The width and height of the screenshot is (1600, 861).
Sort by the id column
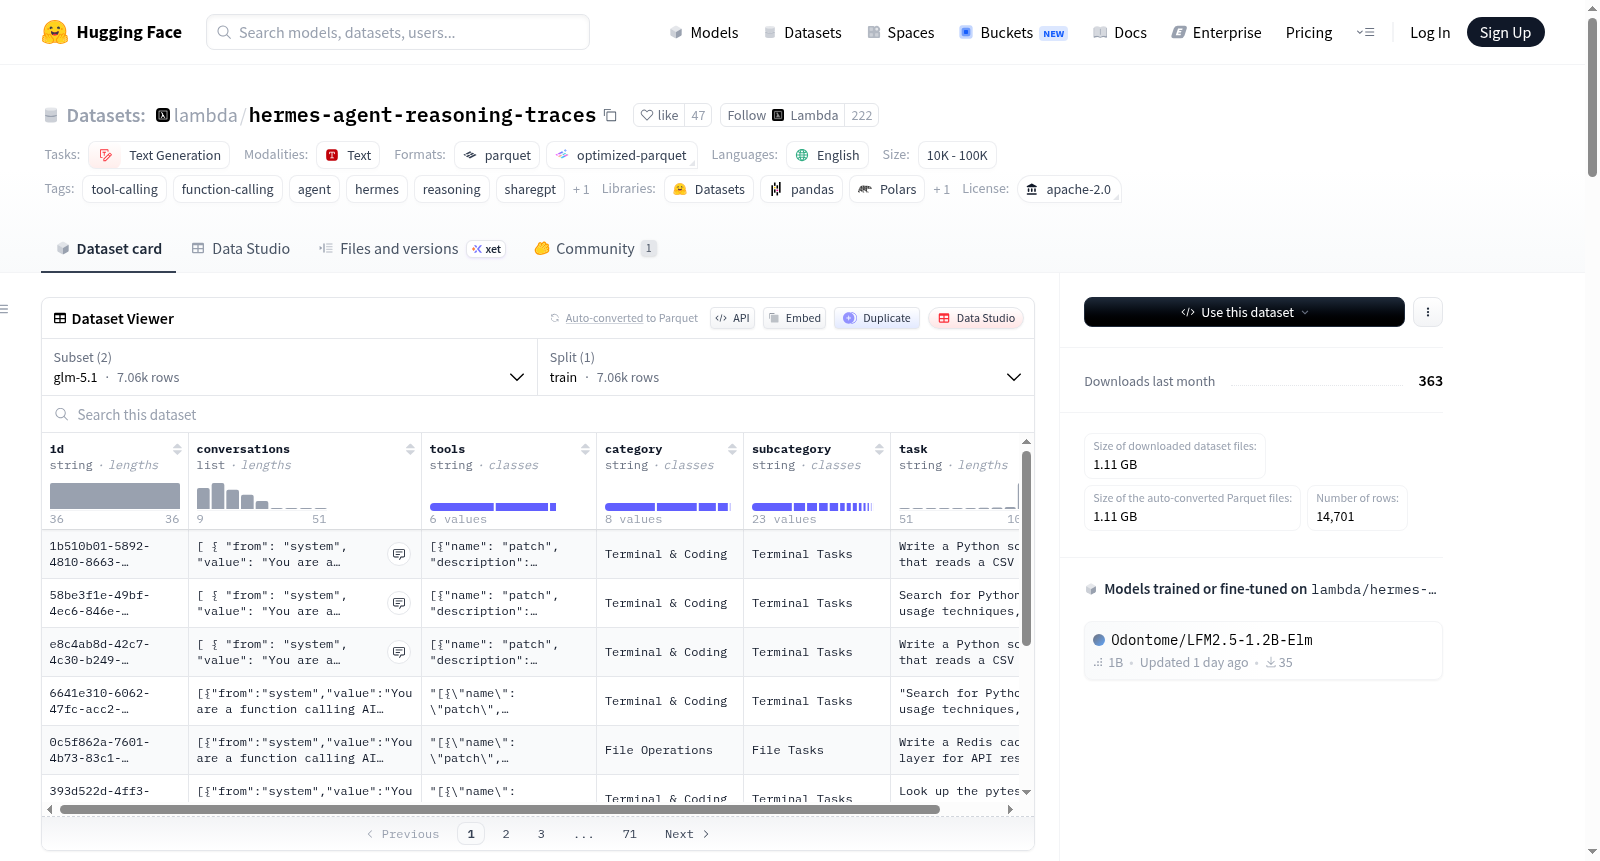point(177,449)
